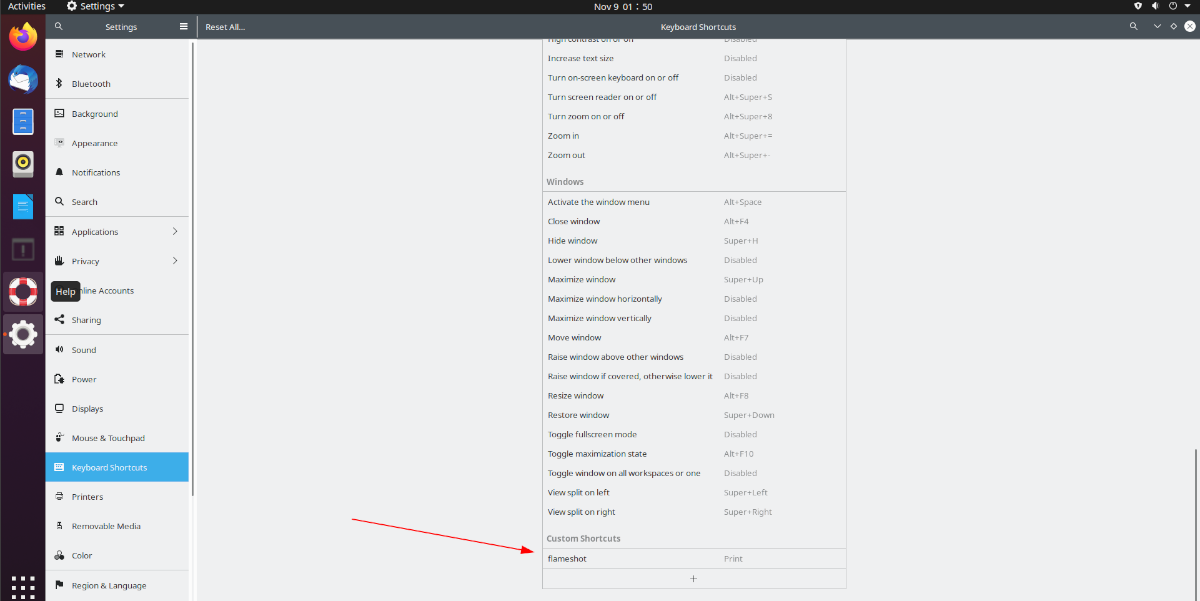This screenshot has height=601, width=1200.
Task: Click the Reset All button
Action: pyautogui.click(x=225, y=27)
